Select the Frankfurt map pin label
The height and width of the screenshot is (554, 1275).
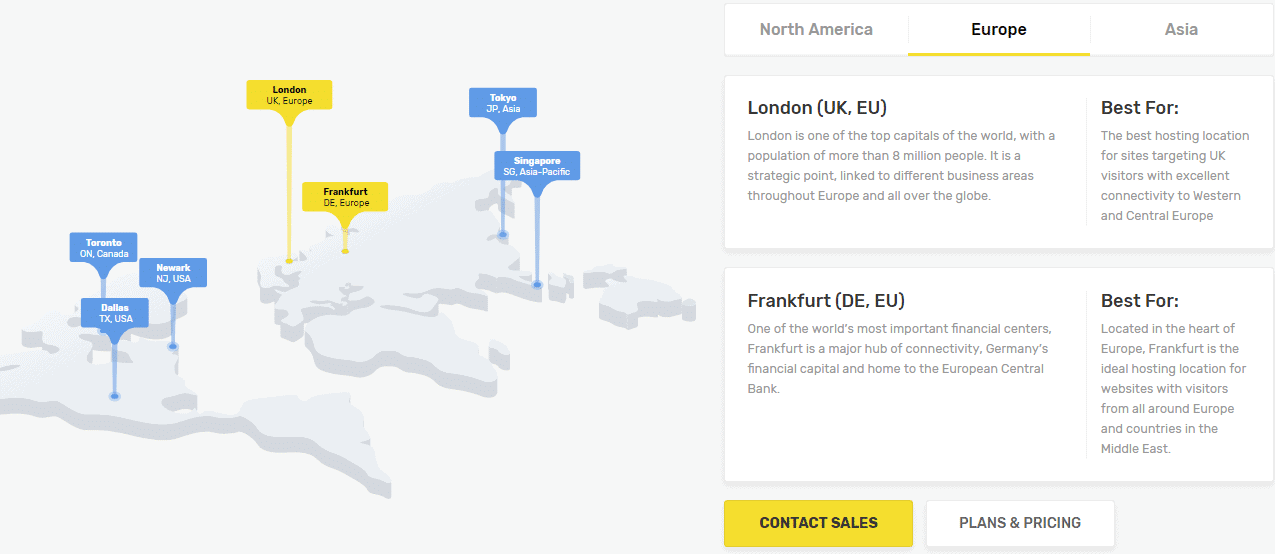pos(345,196)
